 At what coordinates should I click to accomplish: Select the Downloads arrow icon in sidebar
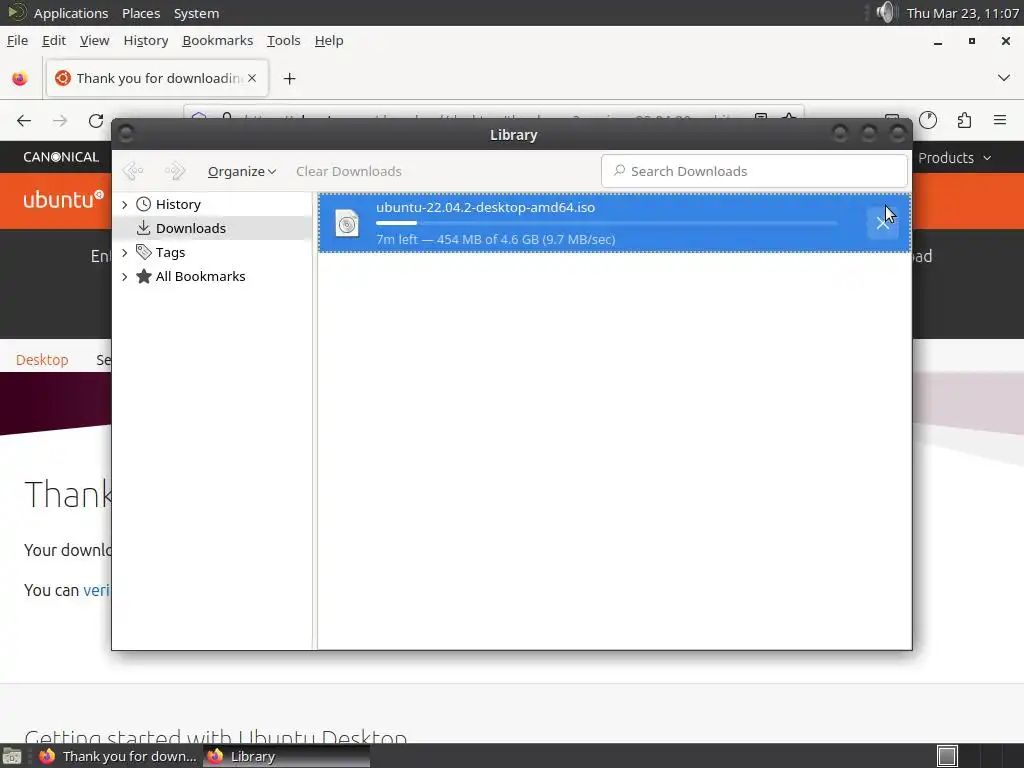point(144,228)
